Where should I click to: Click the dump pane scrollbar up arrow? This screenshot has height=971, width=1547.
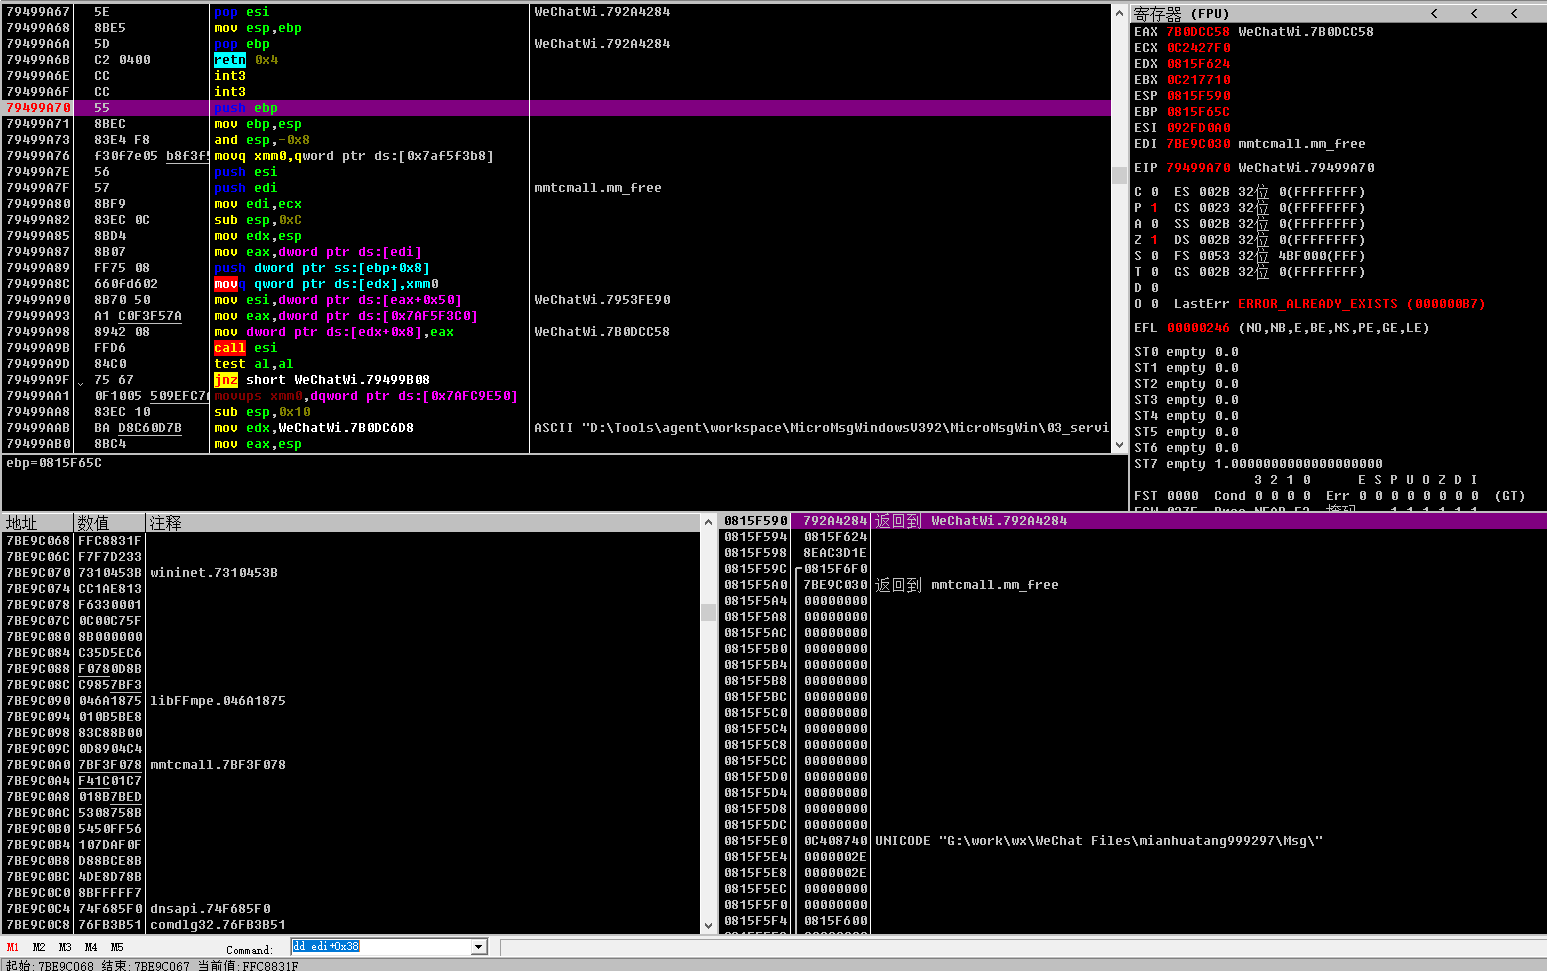[709, 521]
